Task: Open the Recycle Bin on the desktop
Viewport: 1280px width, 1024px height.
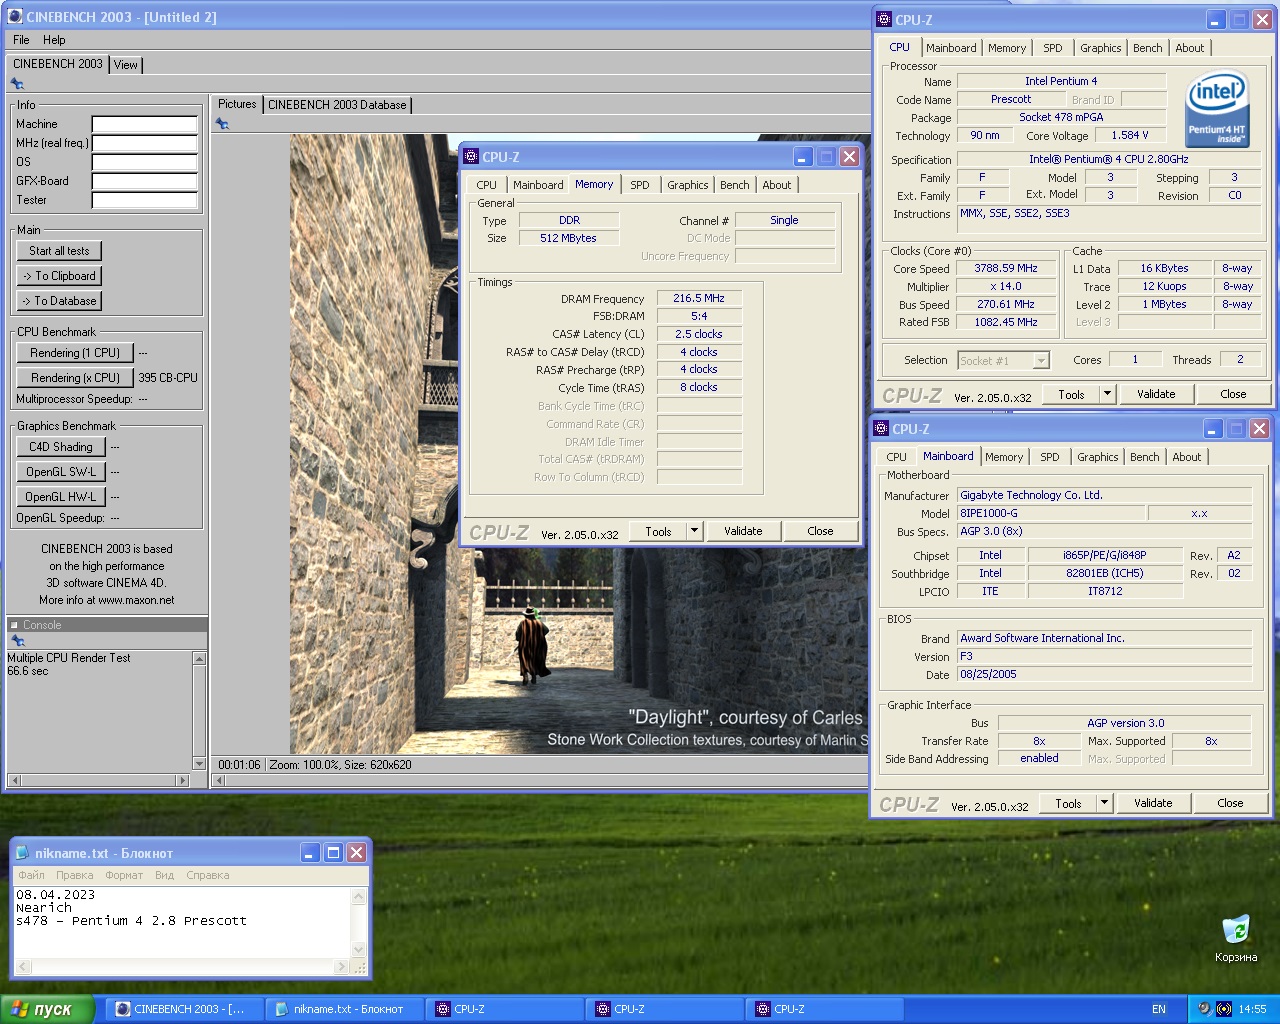Action: point(1236,937)
